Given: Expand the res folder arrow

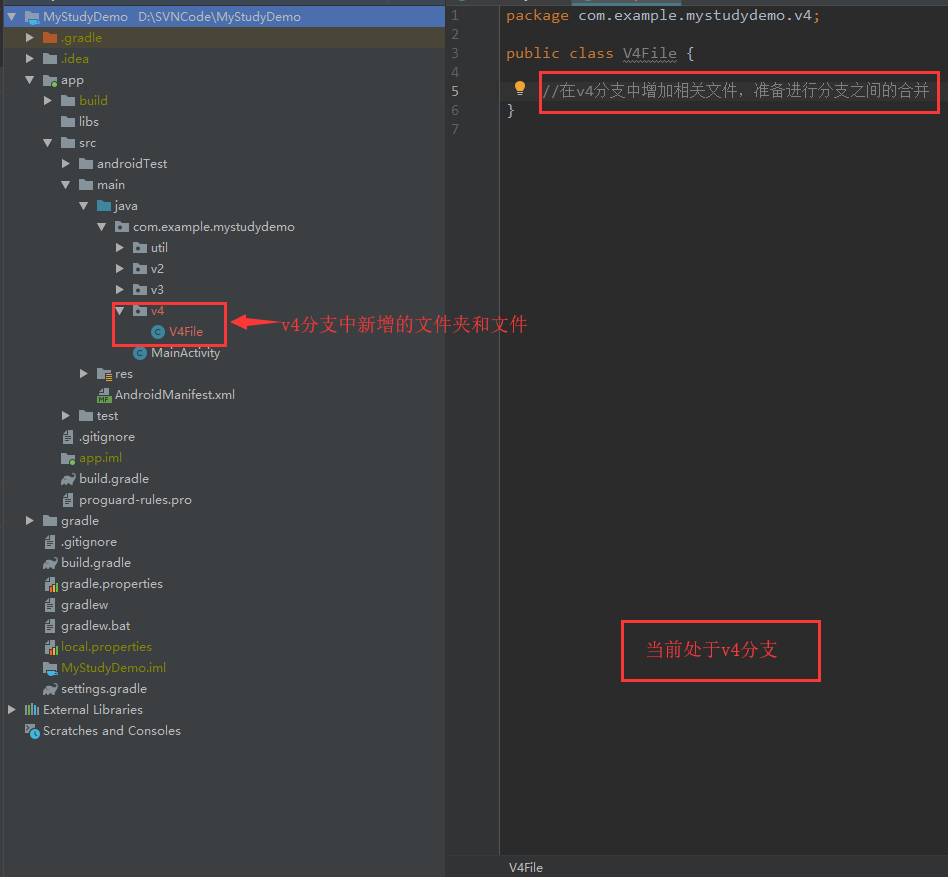Looking at the screenshot, I should pyautogui.click(x=84, y=374).
